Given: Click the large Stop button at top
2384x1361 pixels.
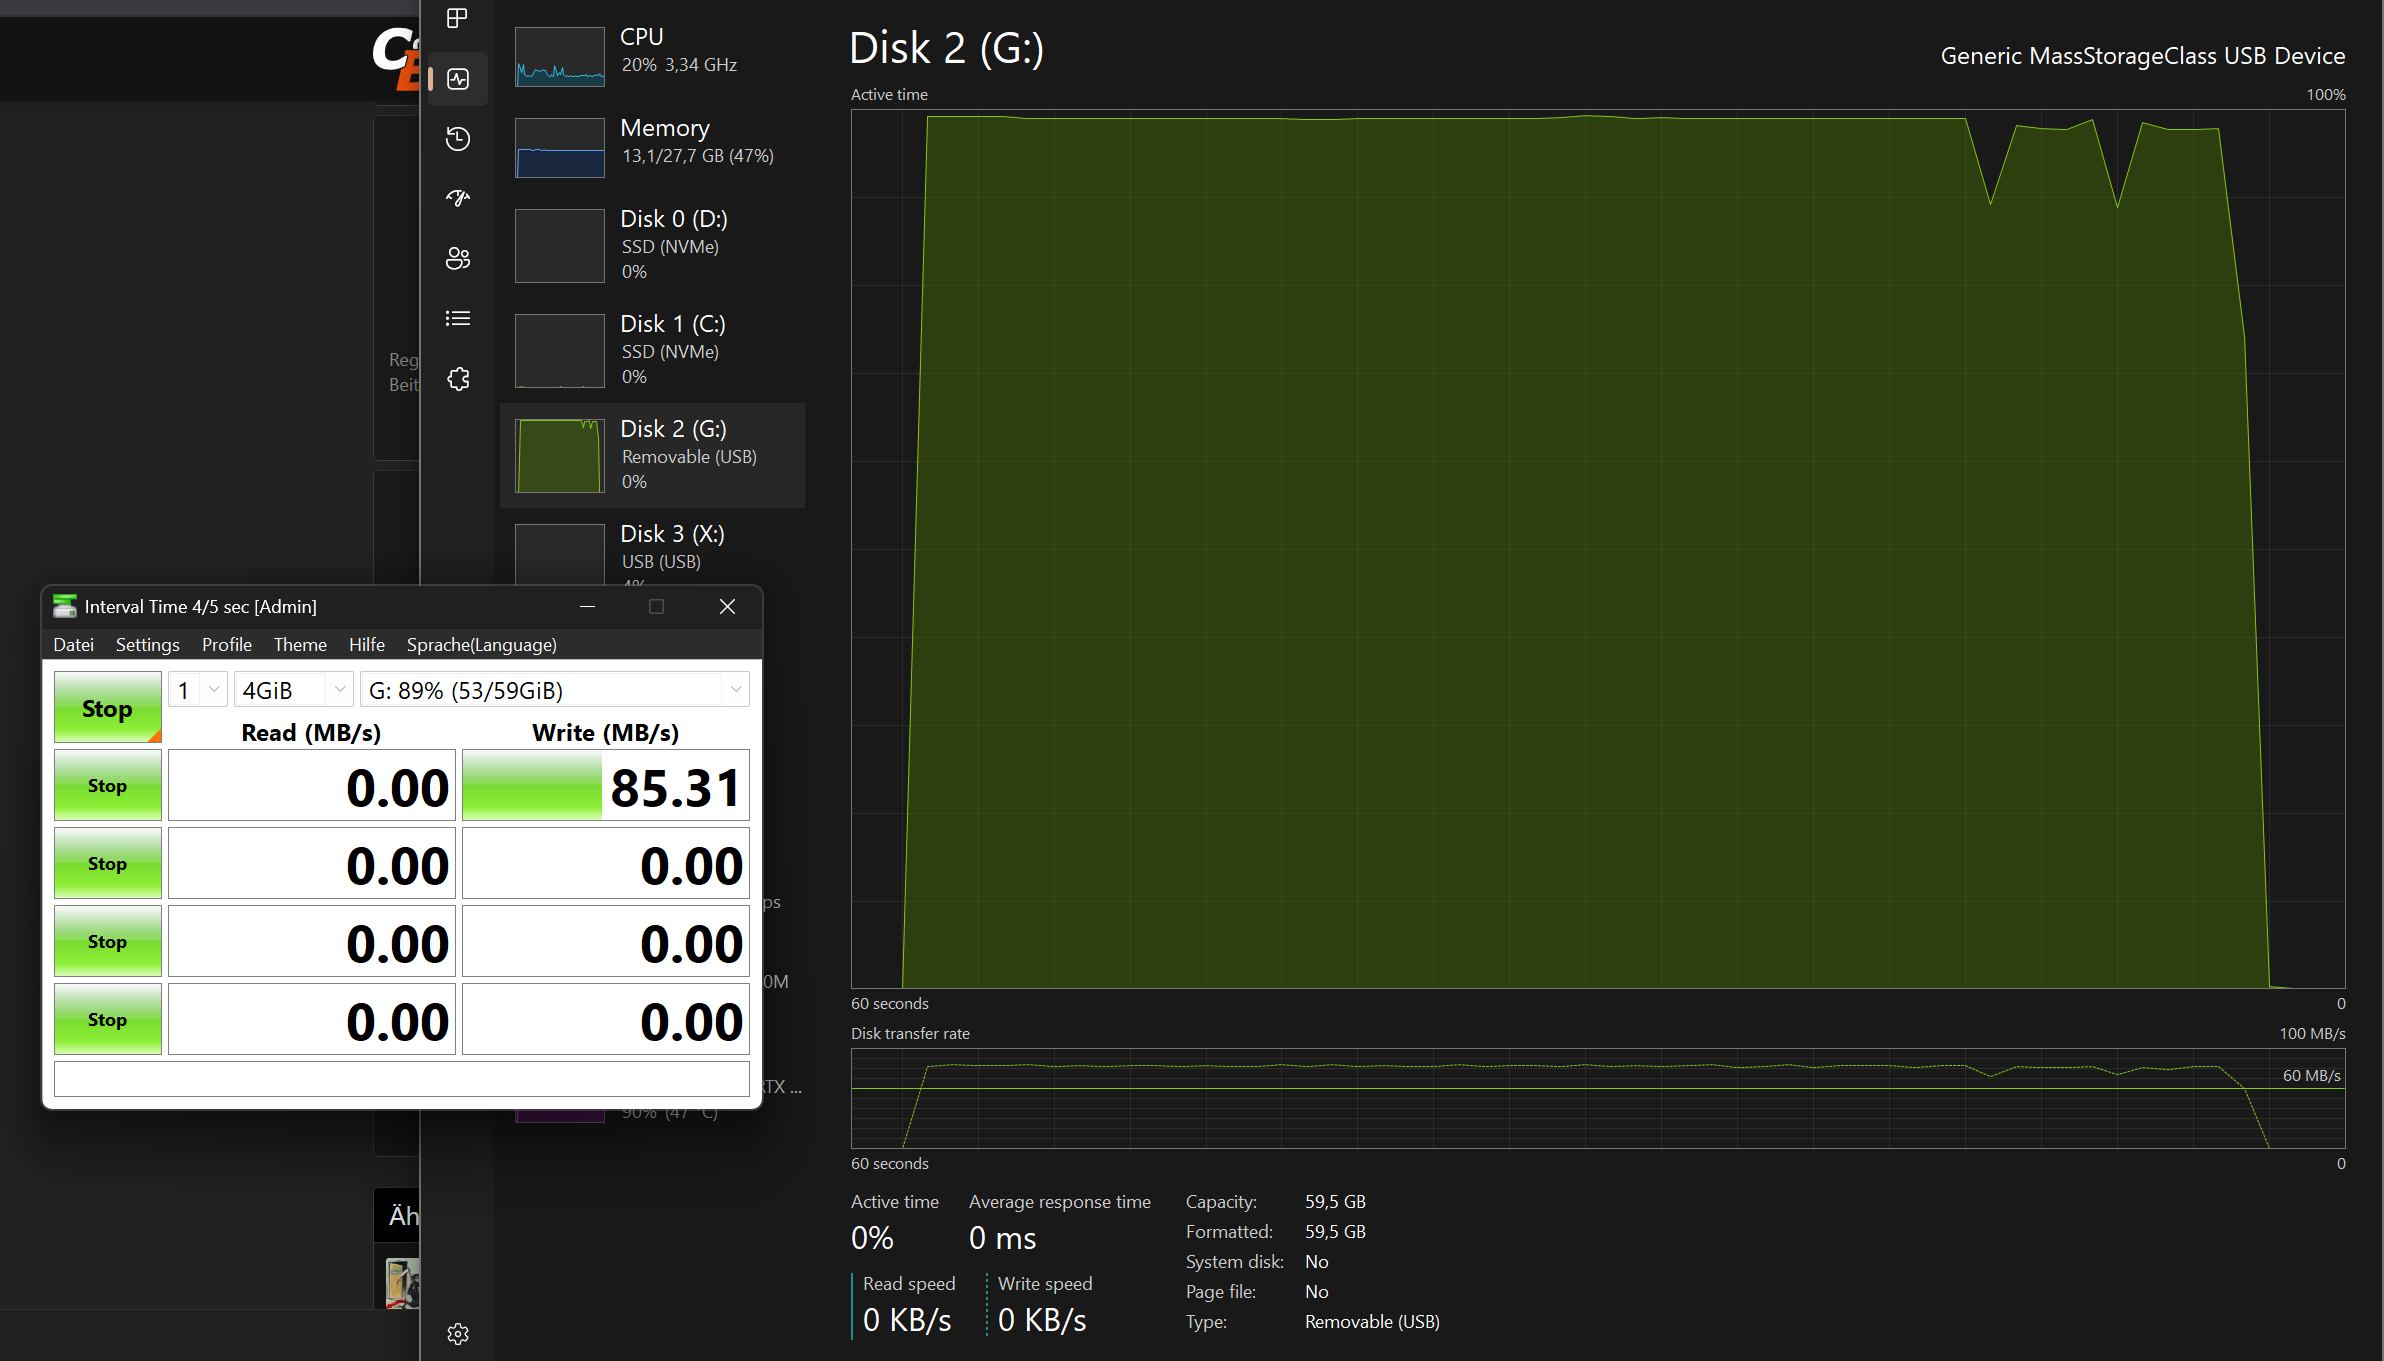Looking at the screenshot, I should click(107, 708).
